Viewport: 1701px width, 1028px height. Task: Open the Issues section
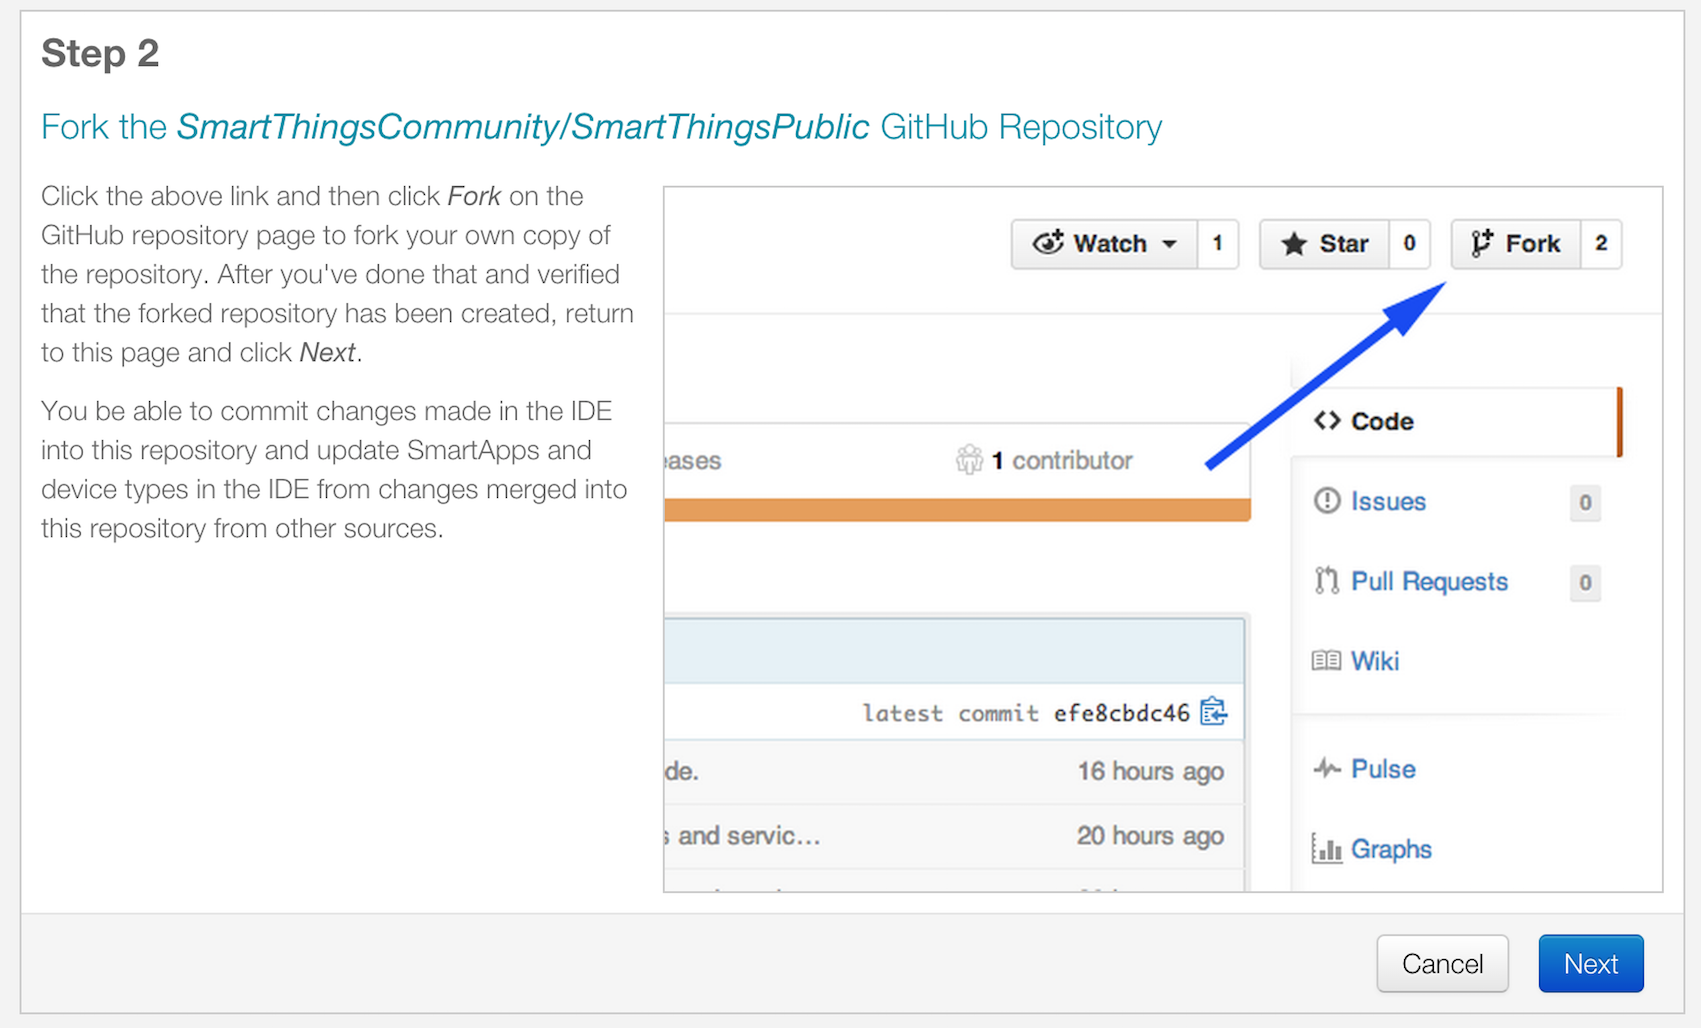pos(1388,501)
